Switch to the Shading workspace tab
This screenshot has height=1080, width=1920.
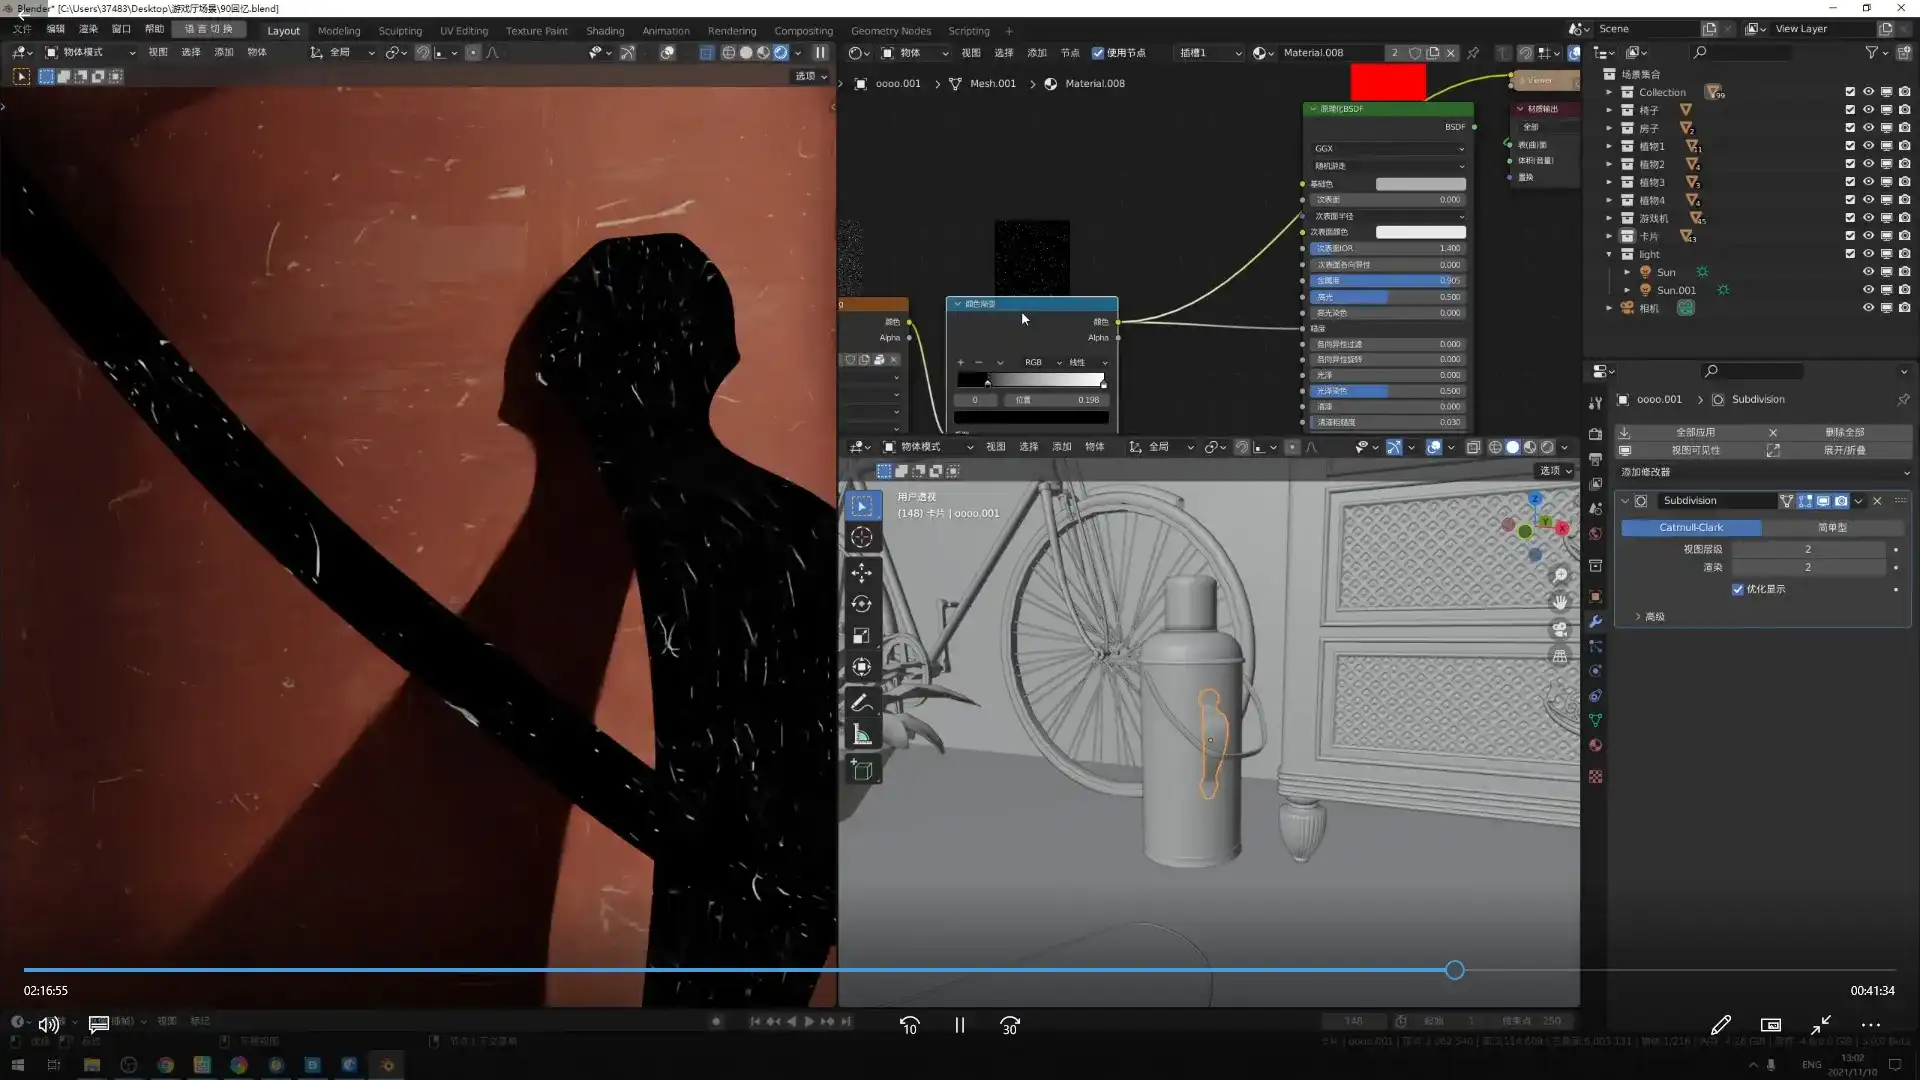point(604,30)
